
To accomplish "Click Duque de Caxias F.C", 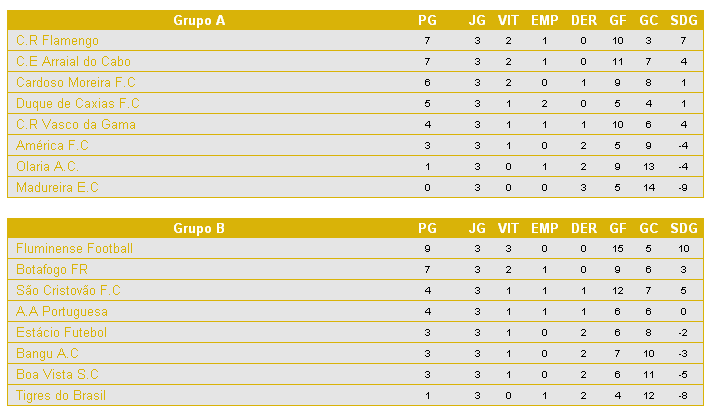I will (x=78, y=103).
